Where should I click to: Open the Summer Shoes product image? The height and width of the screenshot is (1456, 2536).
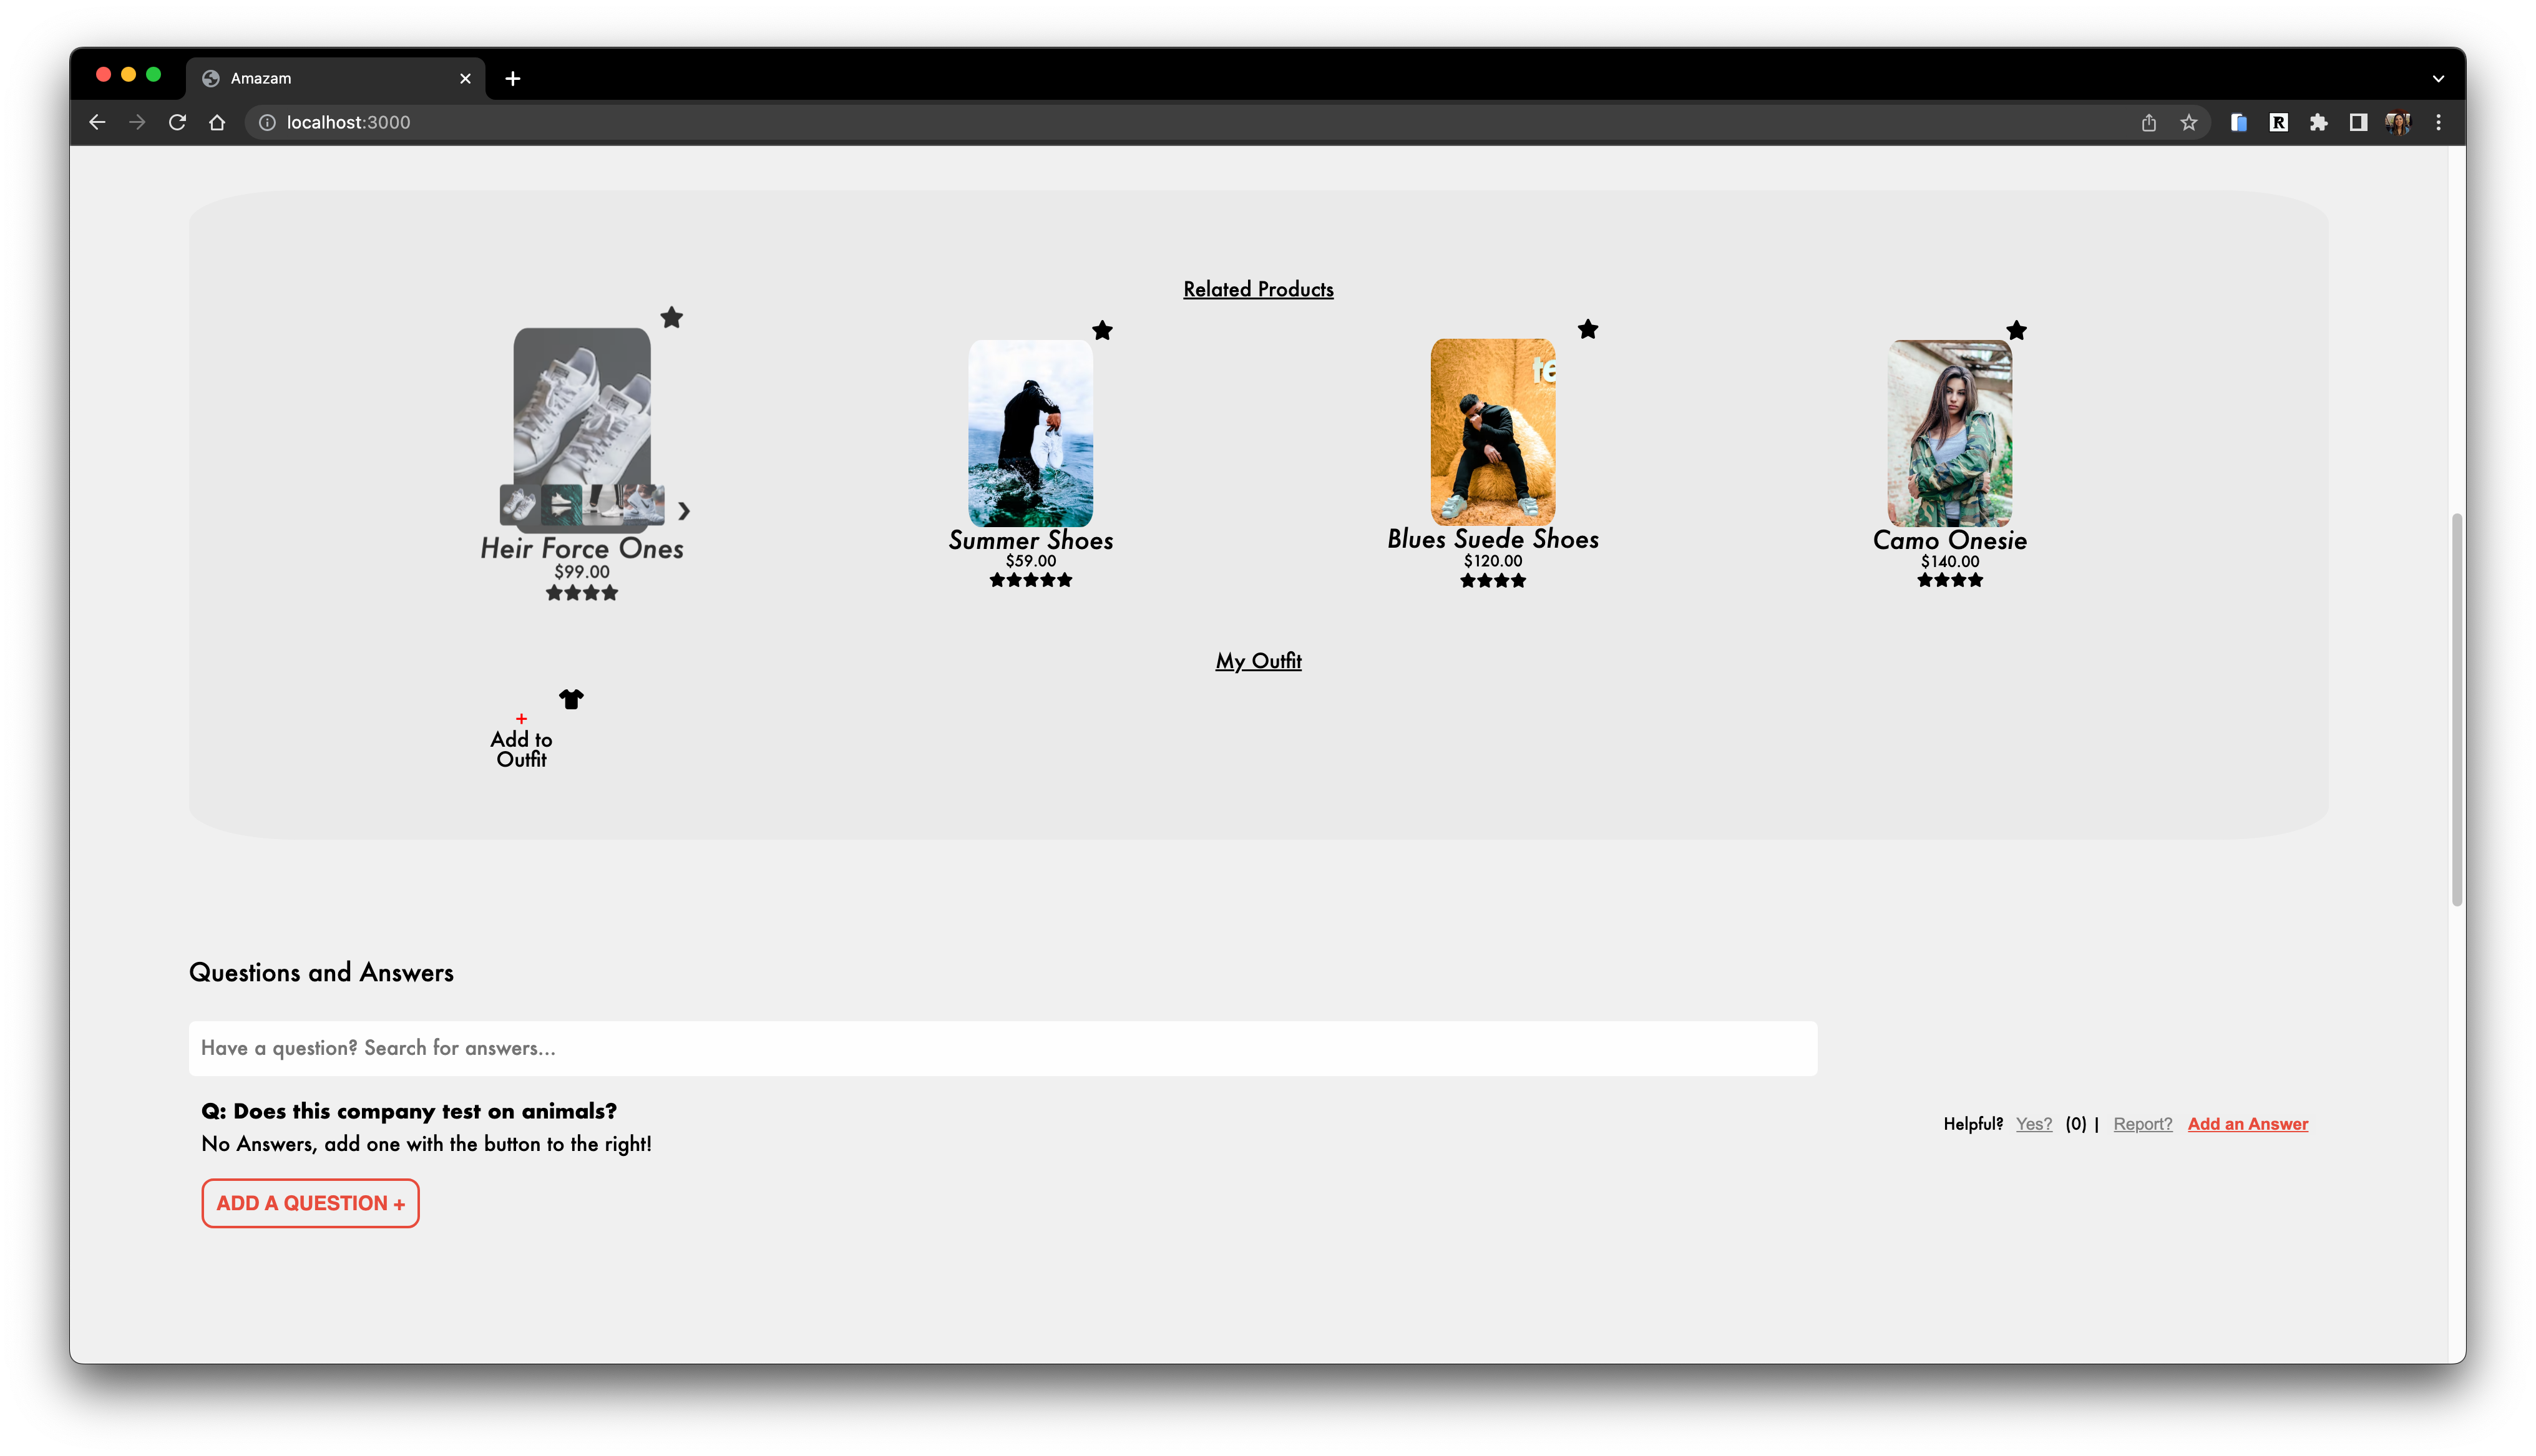(x=1030, y=433)
